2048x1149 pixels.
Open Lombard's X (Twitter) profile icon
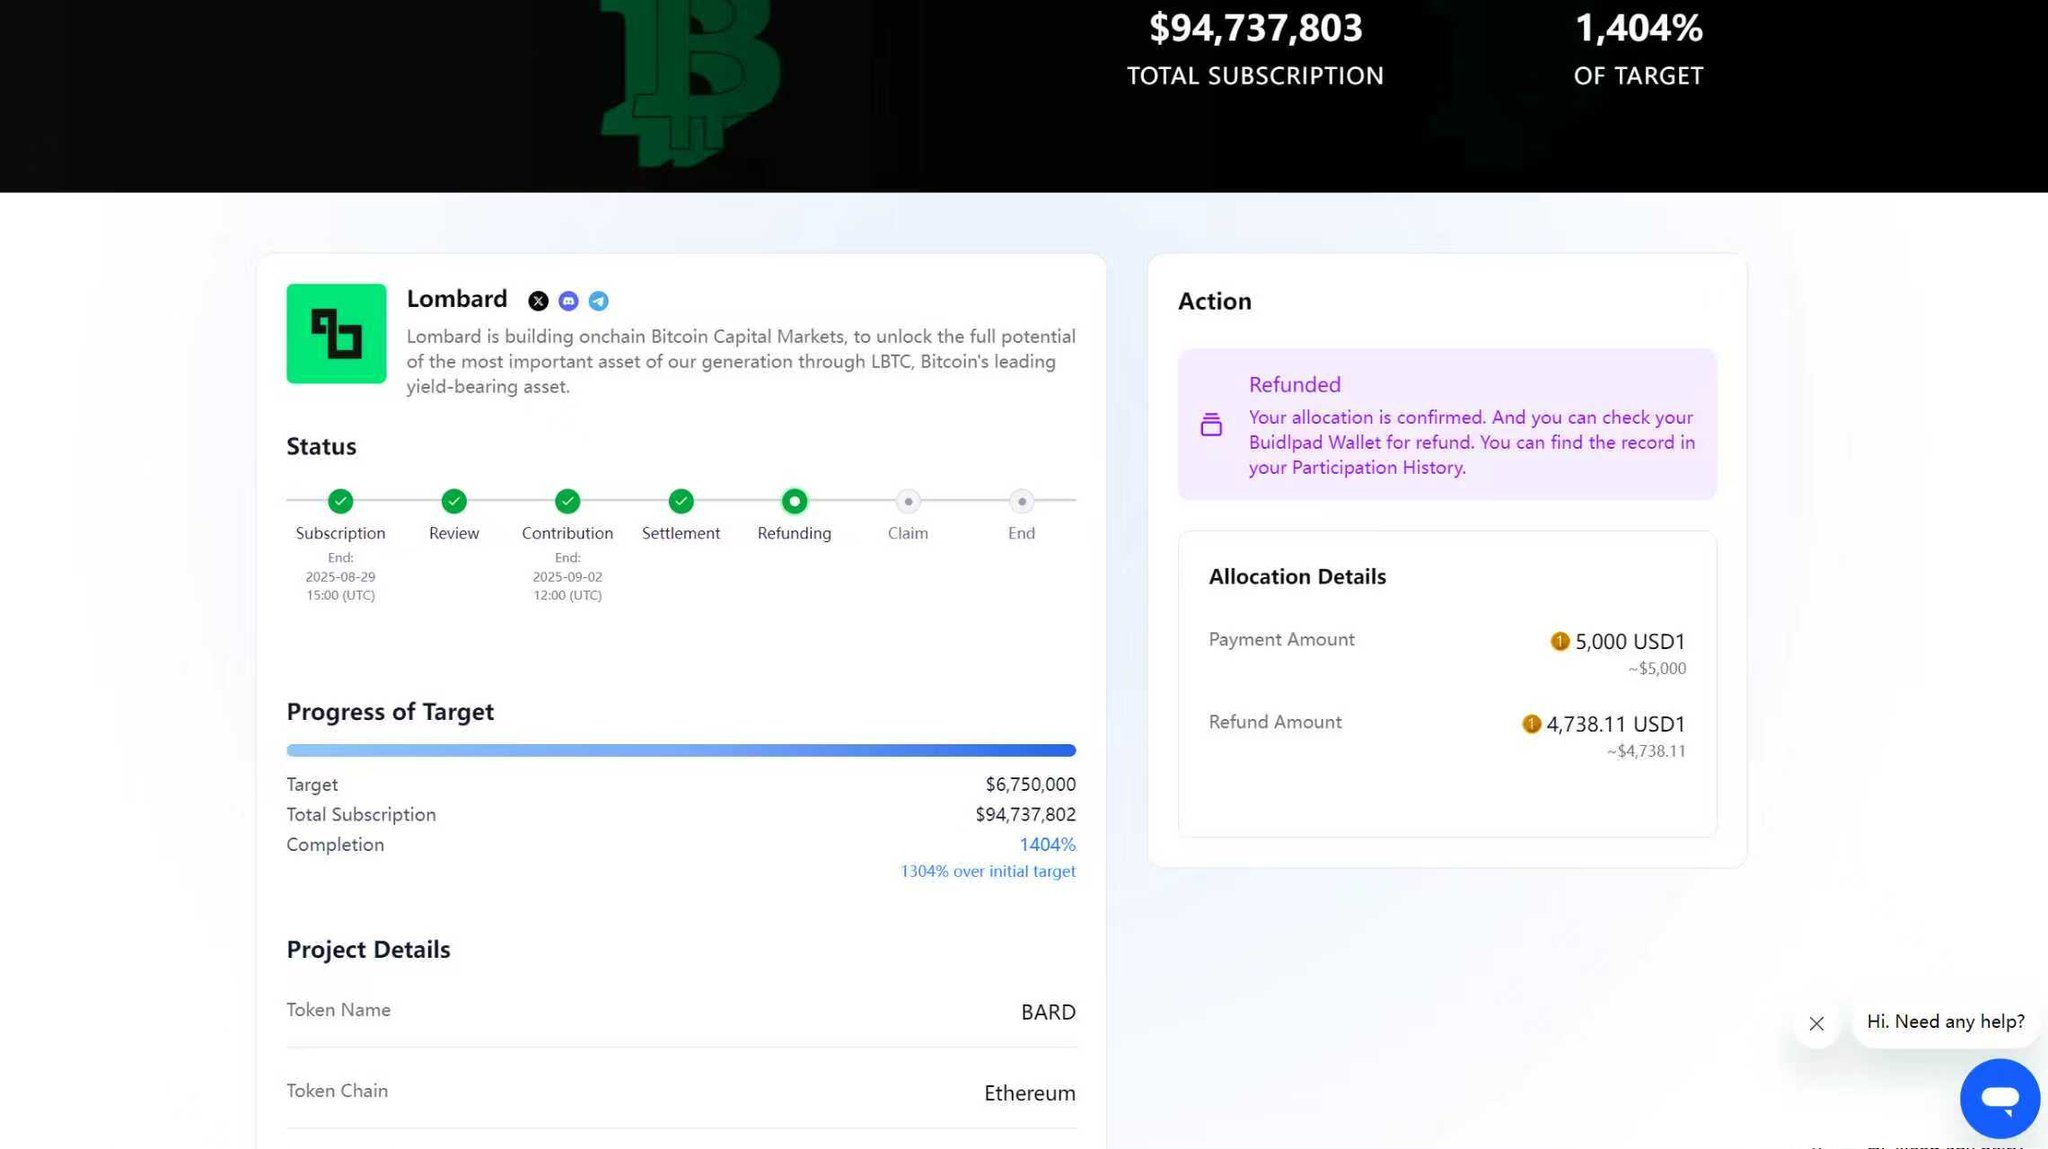point(538,301)
